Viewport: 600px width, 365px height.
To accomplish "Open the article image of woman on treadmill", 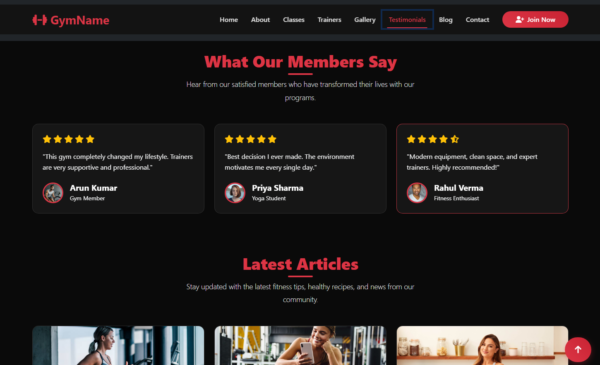I will (x=118, y=345).
